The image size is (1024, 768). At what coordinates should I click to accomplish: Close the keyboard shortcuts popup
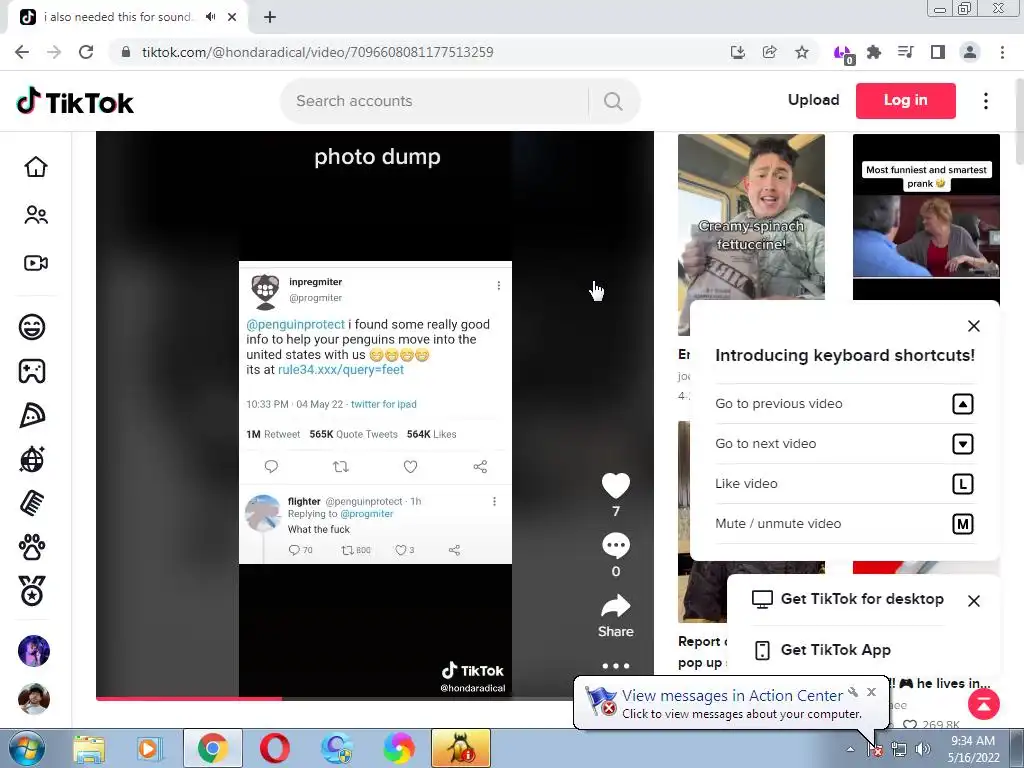(x=974, y=326)
